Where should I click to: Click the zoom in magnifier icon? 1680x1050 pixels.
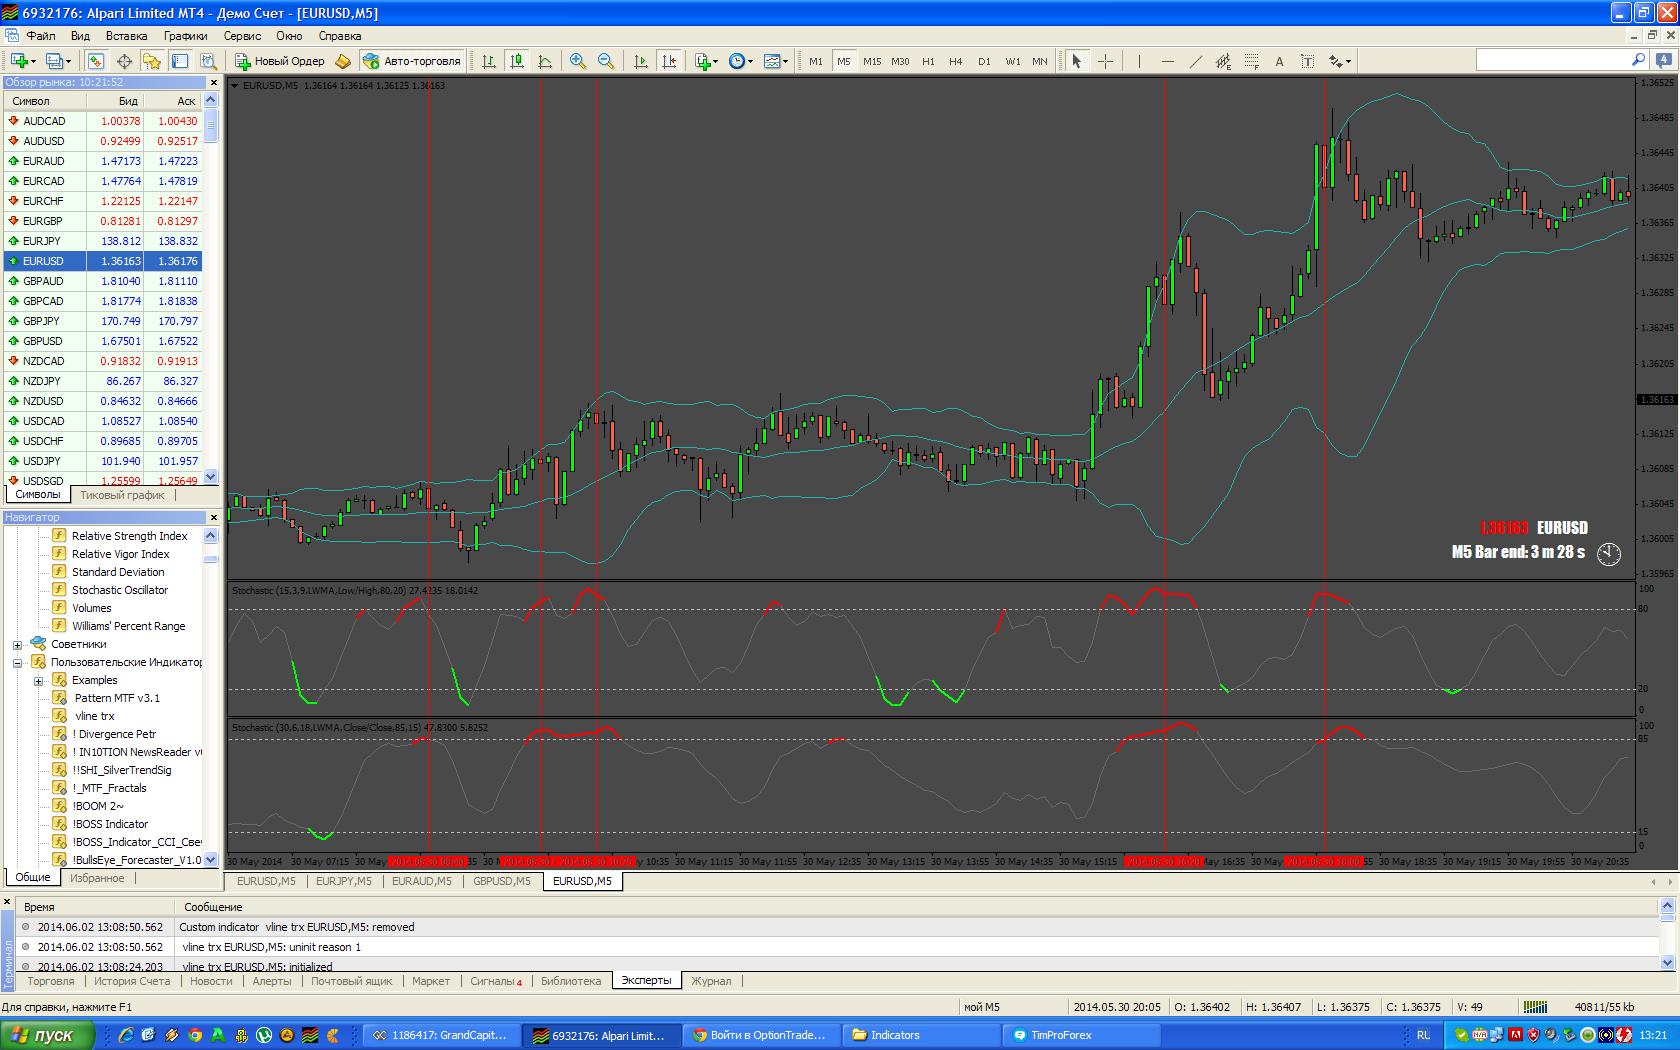coord(577,61)
